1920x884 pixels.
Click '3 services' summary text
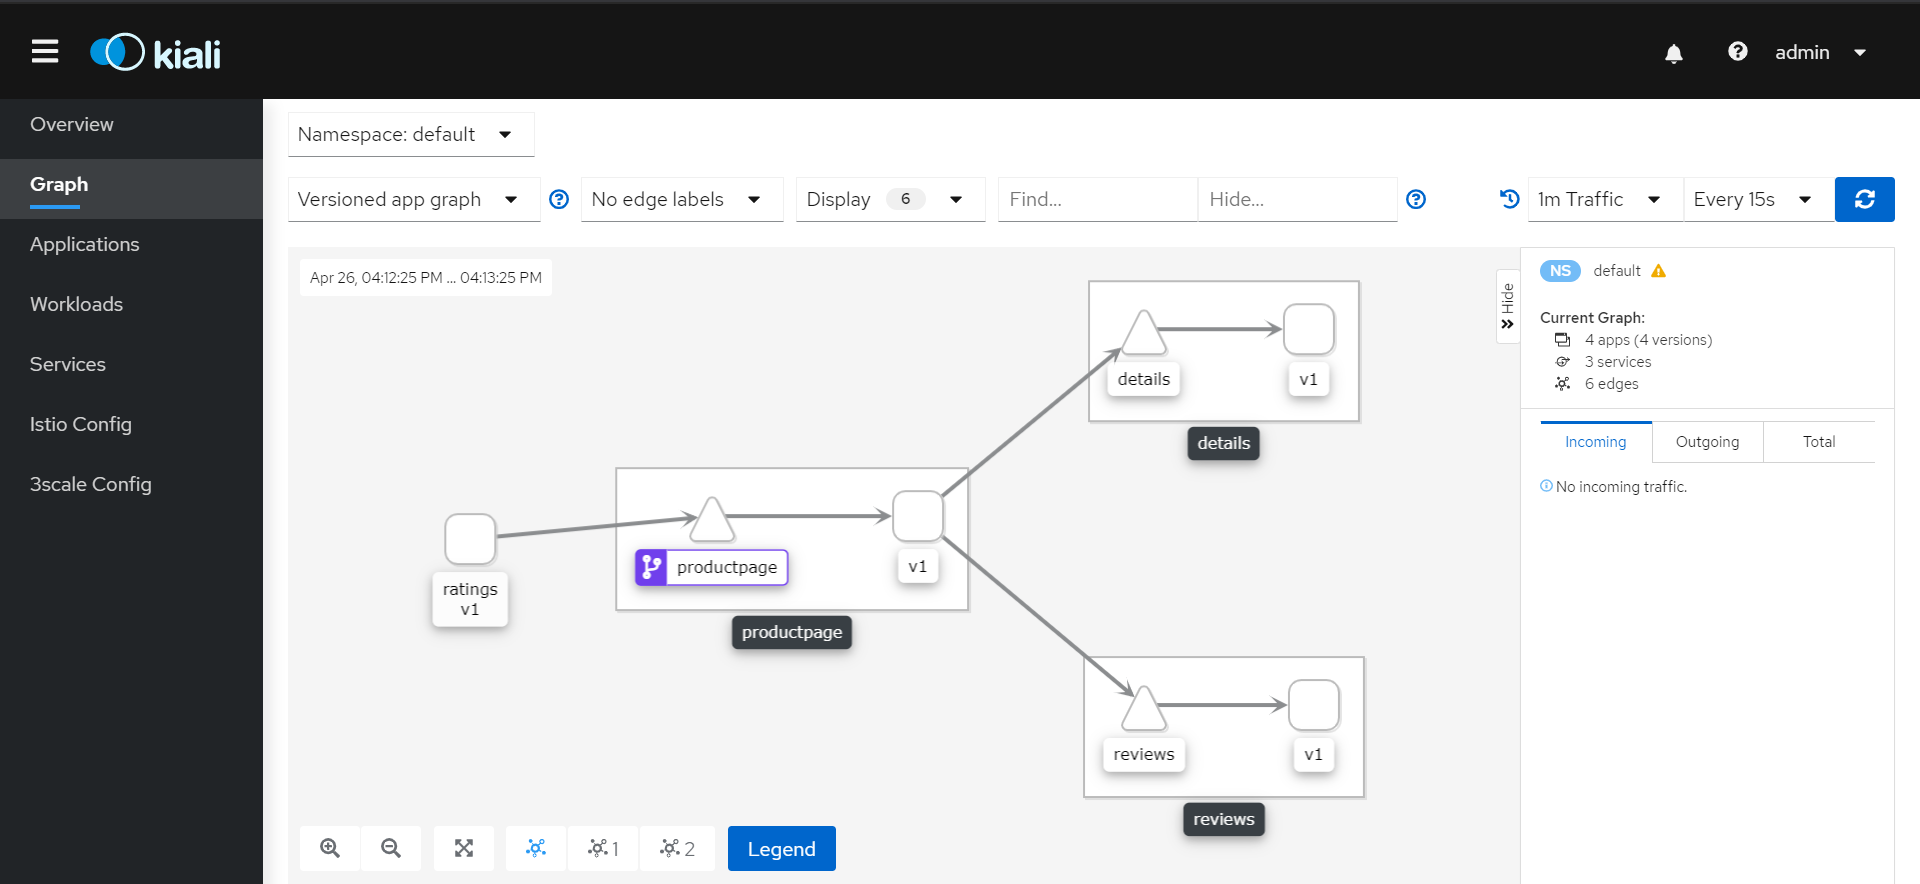[x=1618, y=362]
